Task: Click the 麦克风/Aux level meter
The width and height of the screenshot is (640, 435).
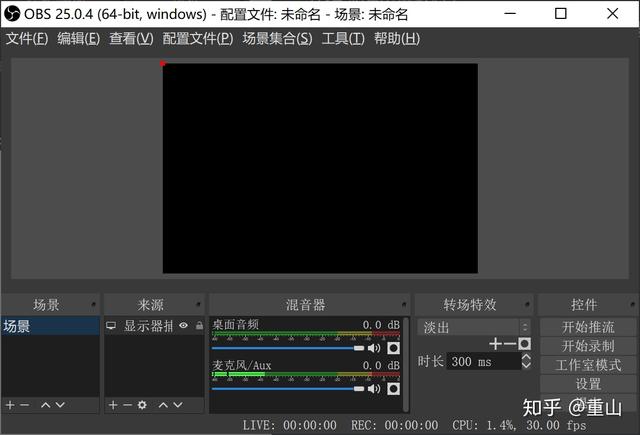Action: (x=306, y=376)
